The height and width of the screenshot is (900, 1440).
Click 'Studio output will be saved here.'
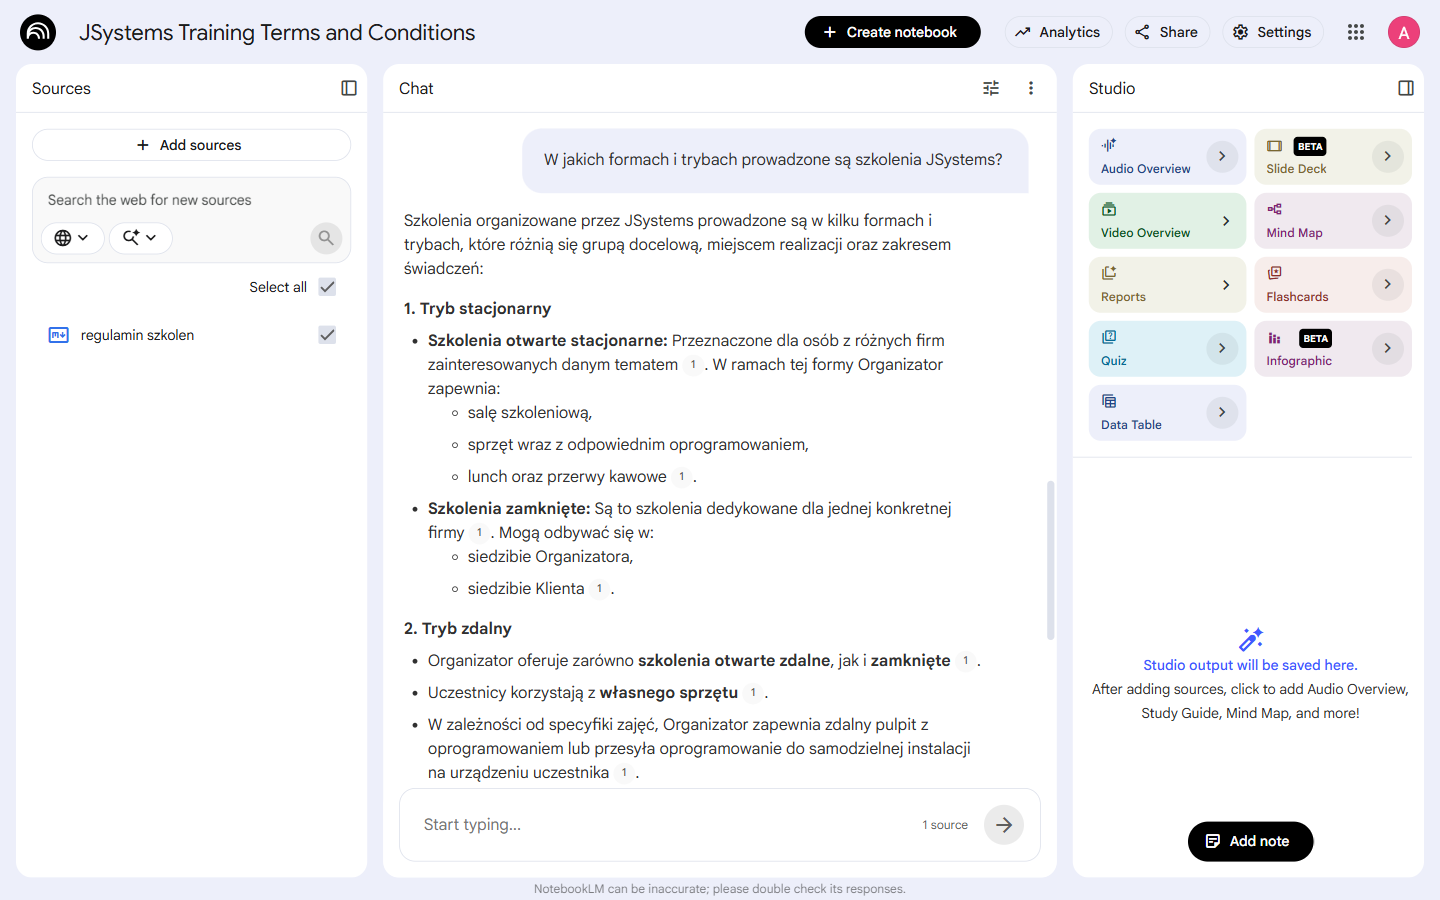click(1250, 665)
